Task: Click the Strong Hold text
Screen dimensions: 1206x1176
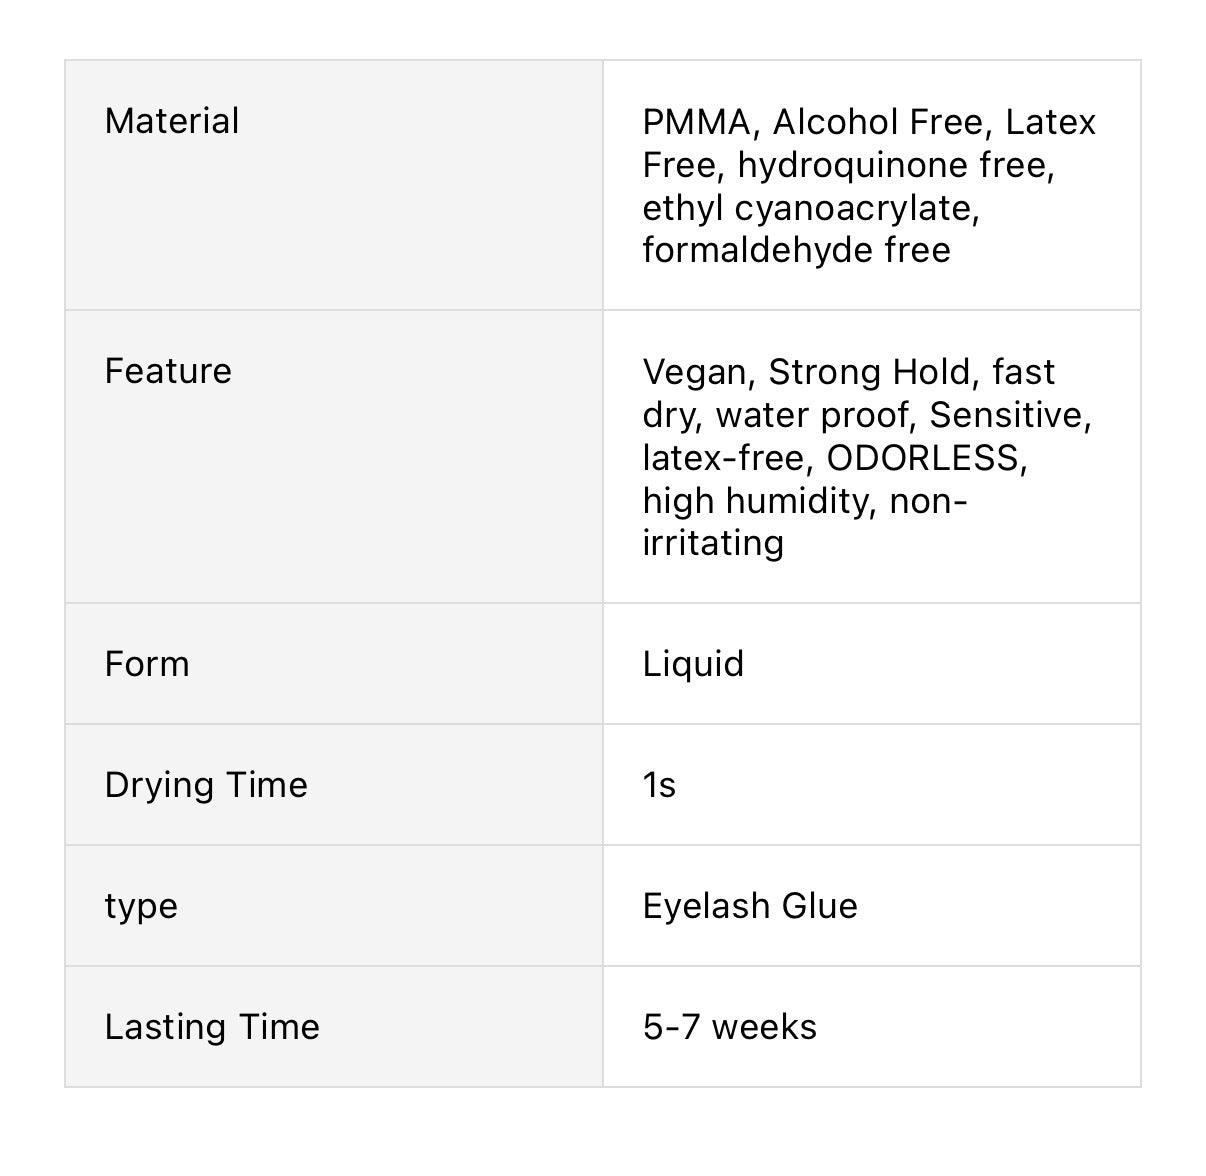Action: click(x=870, y=373)
